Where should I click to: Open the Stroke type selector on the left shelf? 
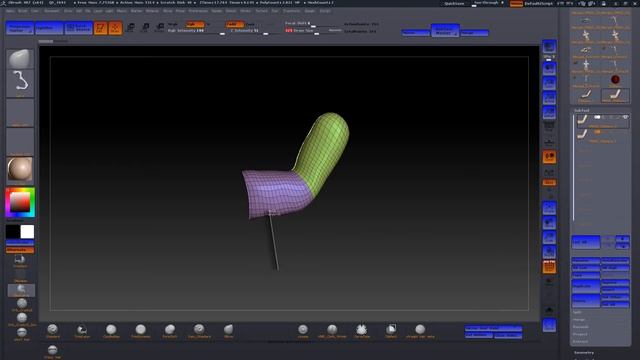pos(20,83)
